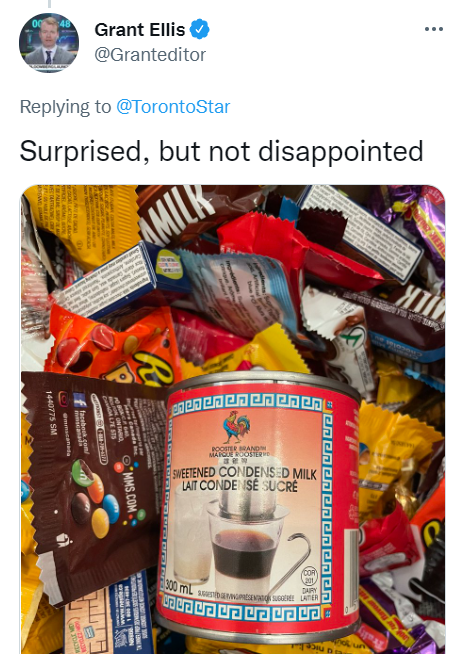Open the @TorontoStar mention link

click(173, 107)
